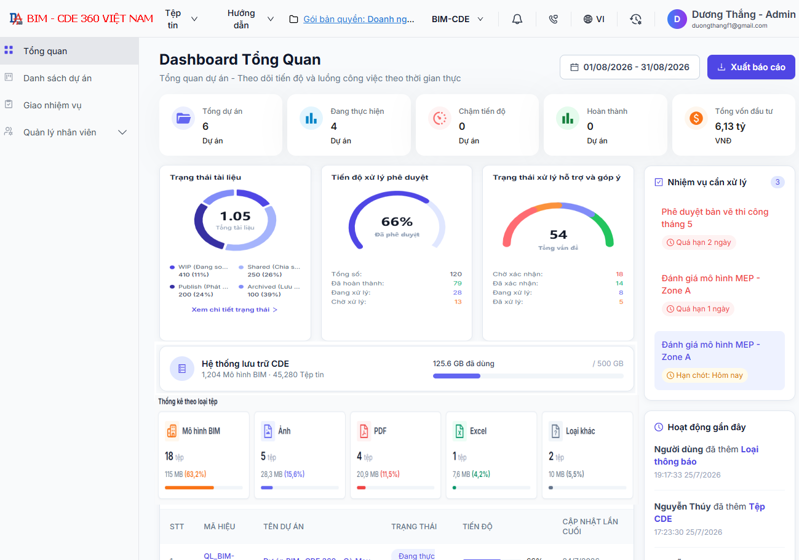Viewport: 799px width, 560px height.
Task: Click the notification bell icon
Action: [x=517, y=19]
